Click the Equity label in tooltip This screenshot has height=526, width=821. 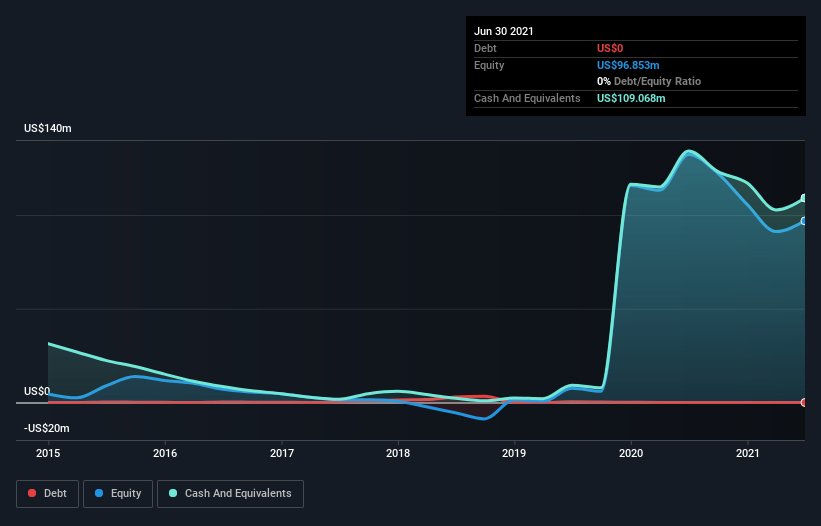(489, 65)
